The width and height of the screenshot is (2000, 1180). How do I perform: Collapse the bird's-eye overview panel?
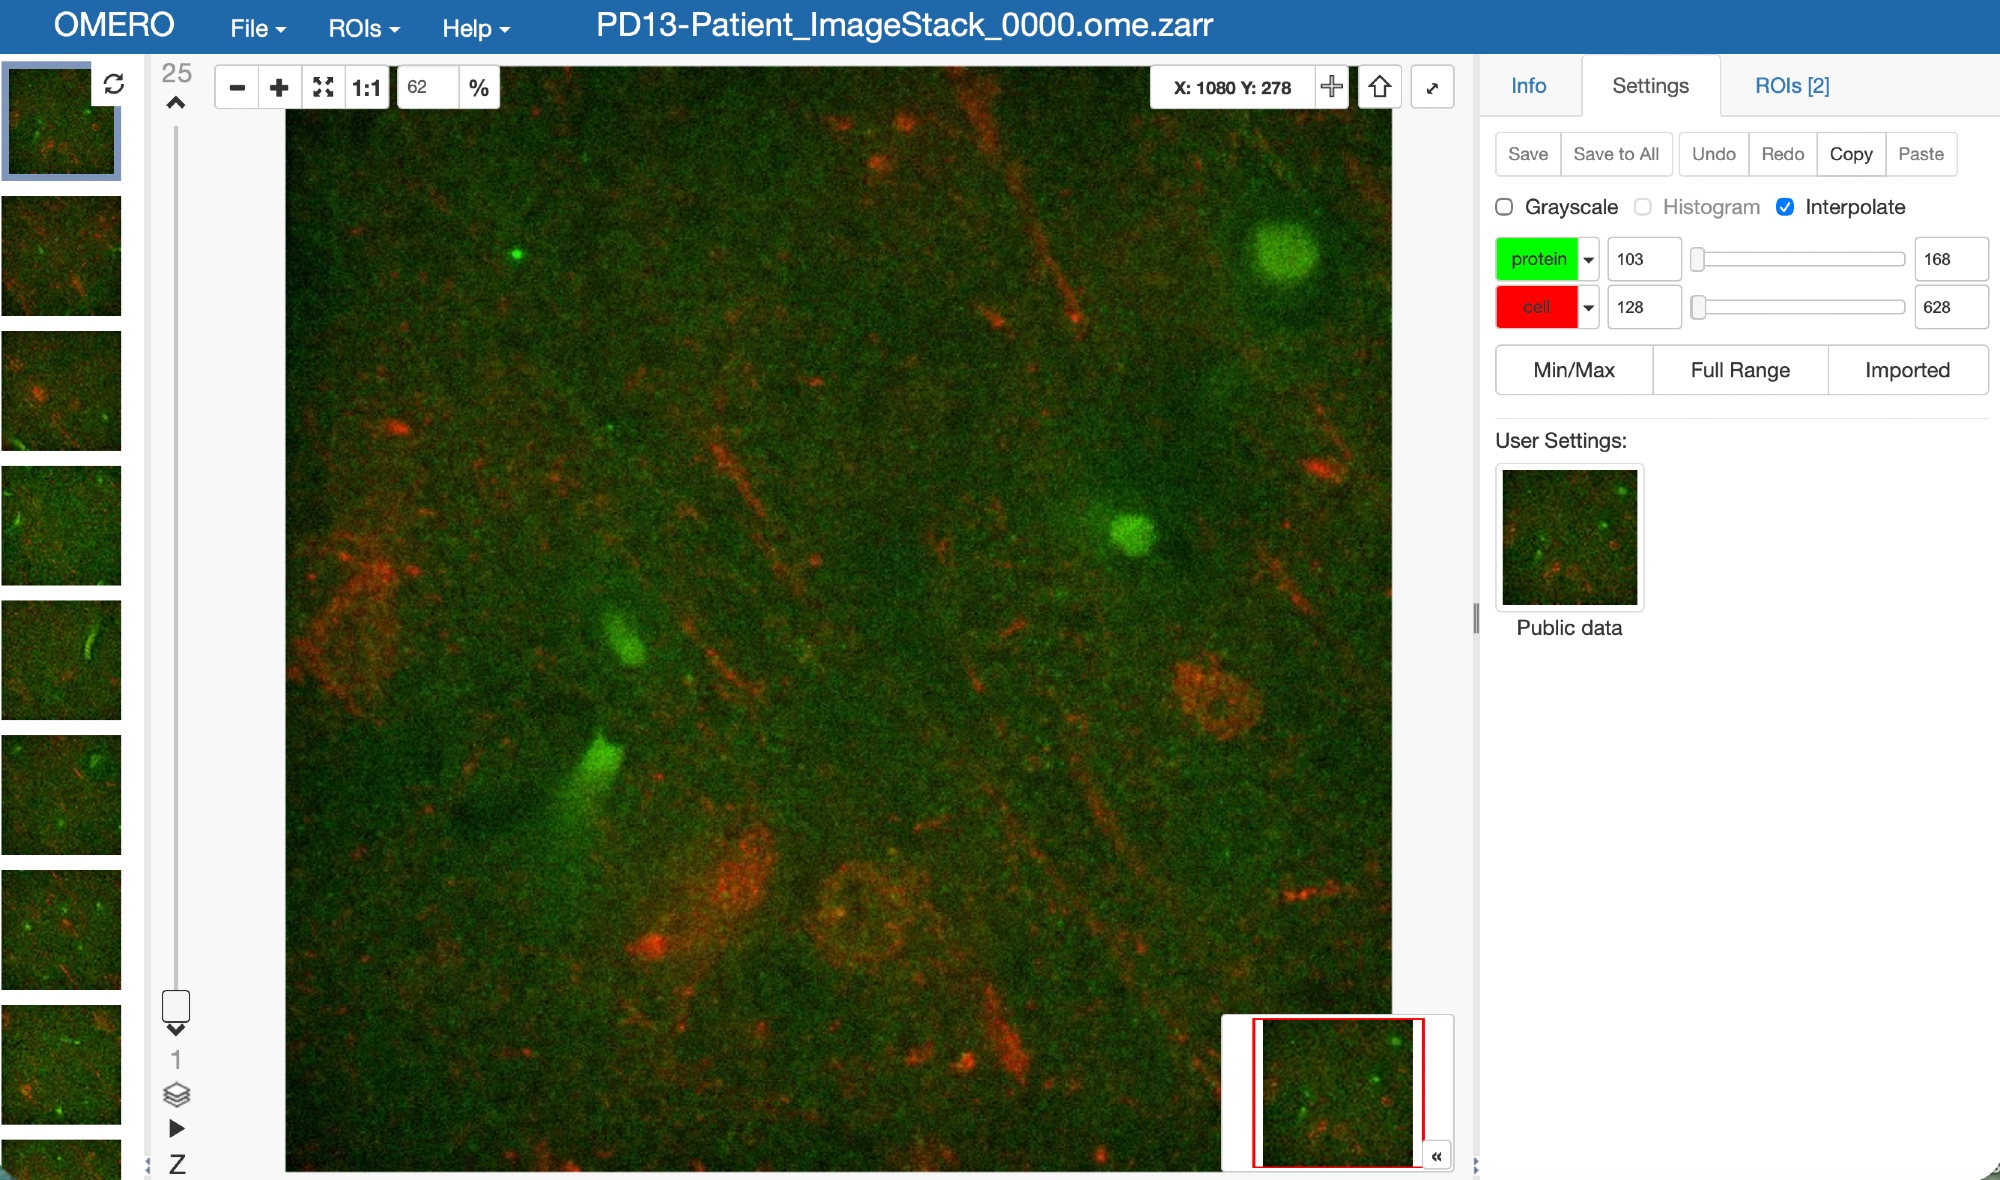(1436, 1156)
